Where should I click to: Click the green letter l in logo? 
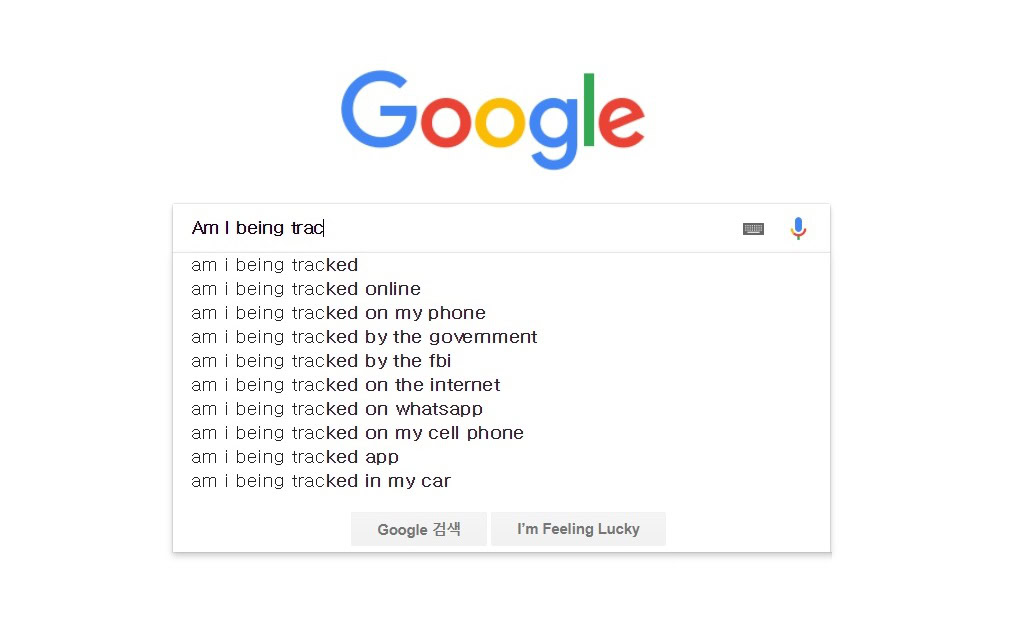(590, 110)
